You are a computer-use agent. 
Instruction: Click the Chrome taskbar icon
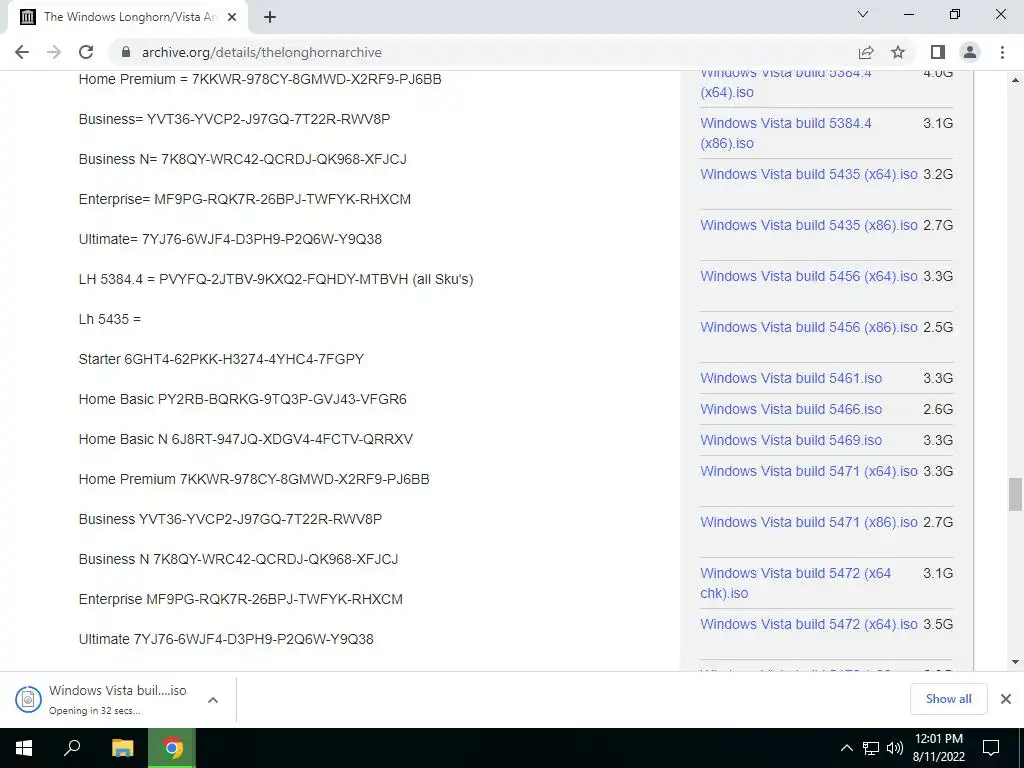[x=172, y=748]
